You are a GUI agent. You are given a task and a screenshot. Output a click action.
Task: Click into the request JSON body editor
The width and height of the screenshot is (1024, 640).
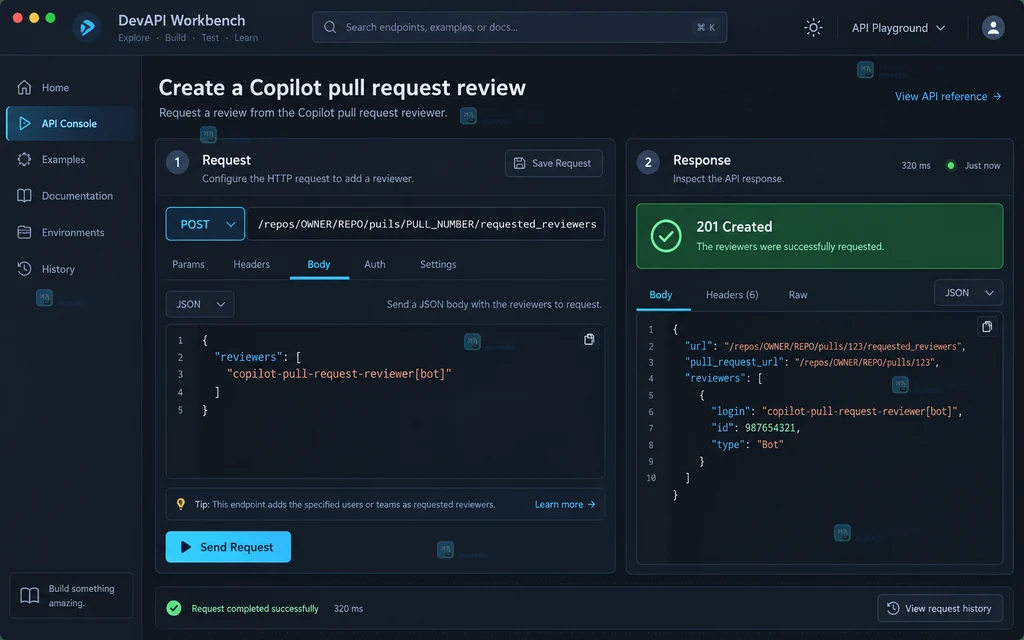click(385, 402)
